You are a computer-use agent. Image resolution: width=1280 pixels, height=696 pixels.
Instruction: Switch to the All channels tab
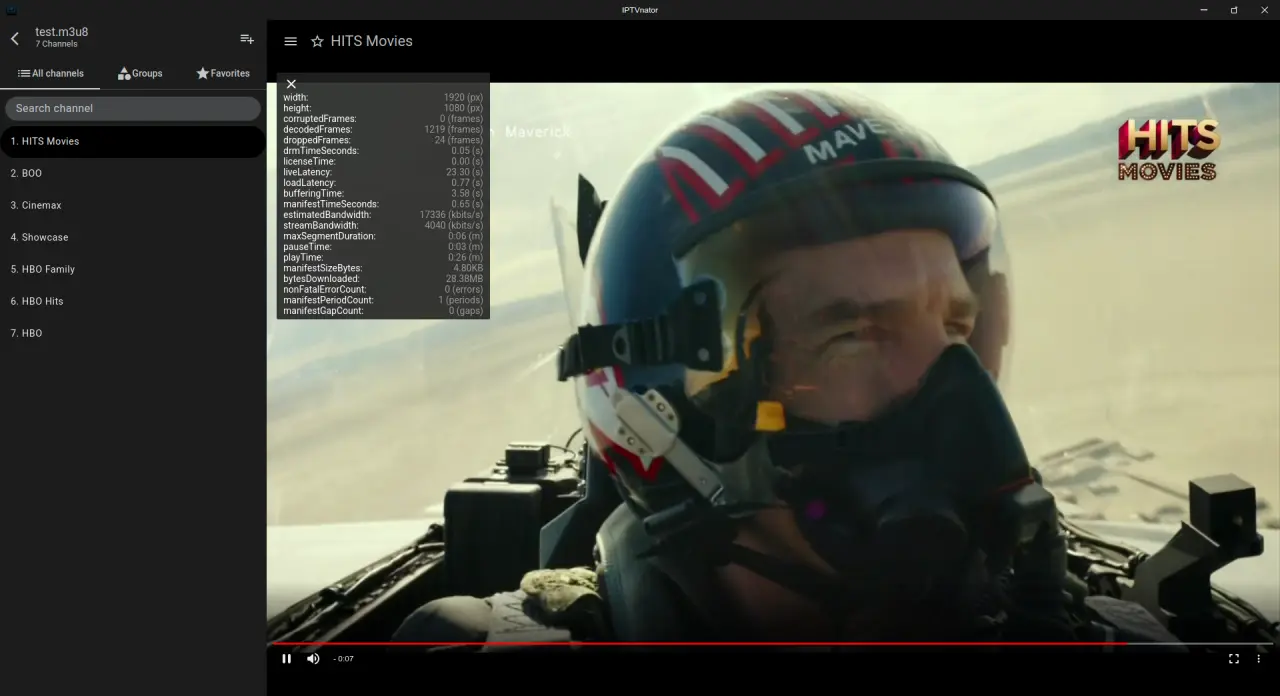click(50, 73)
